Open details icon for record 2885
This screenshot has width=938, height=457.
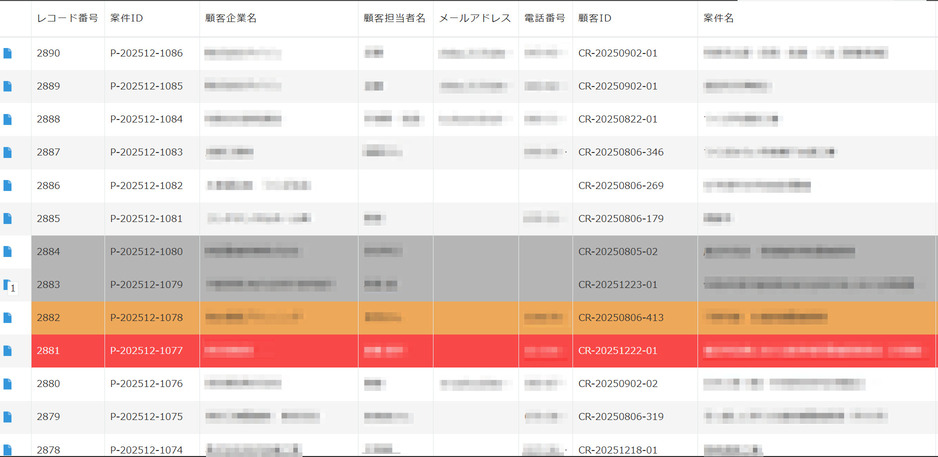(x=7, y=219)
